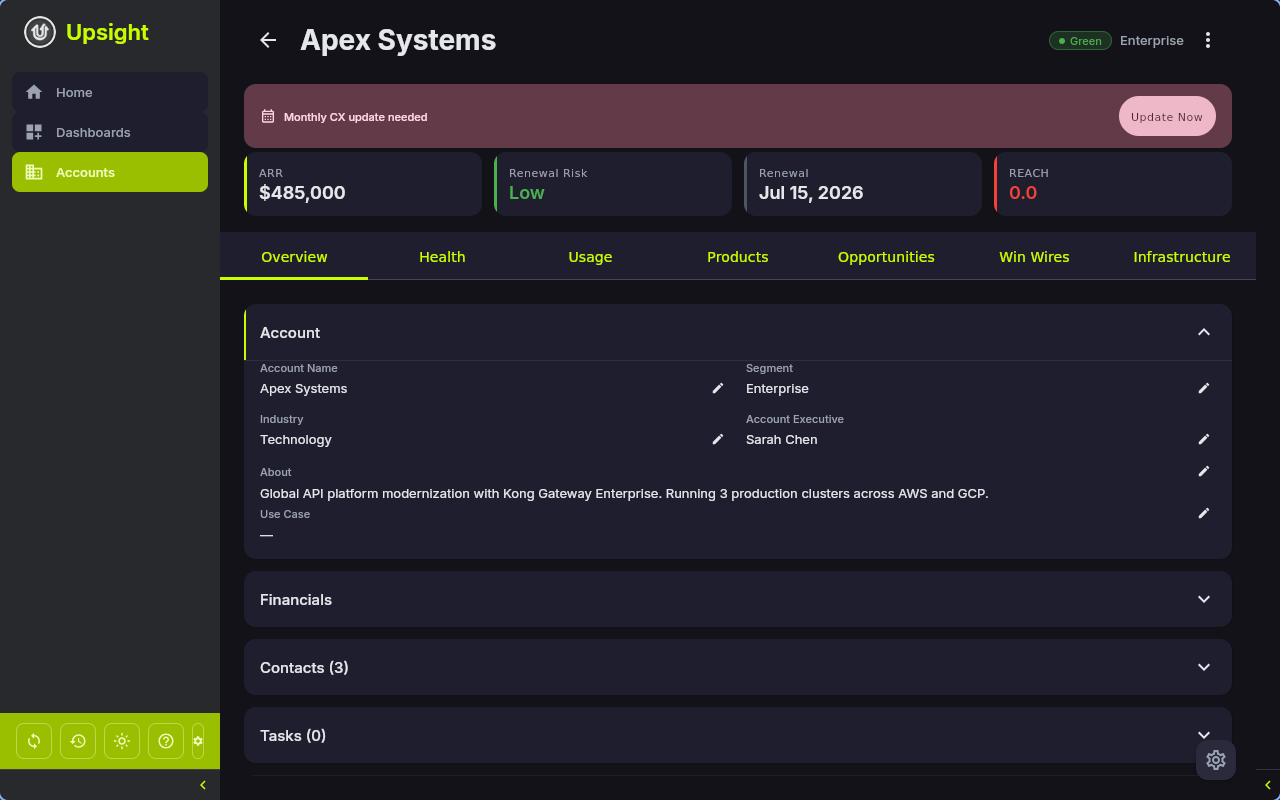Toggle light mode with the sun icon
This screenshot has width=1280, height=800.
pos(121,740)
